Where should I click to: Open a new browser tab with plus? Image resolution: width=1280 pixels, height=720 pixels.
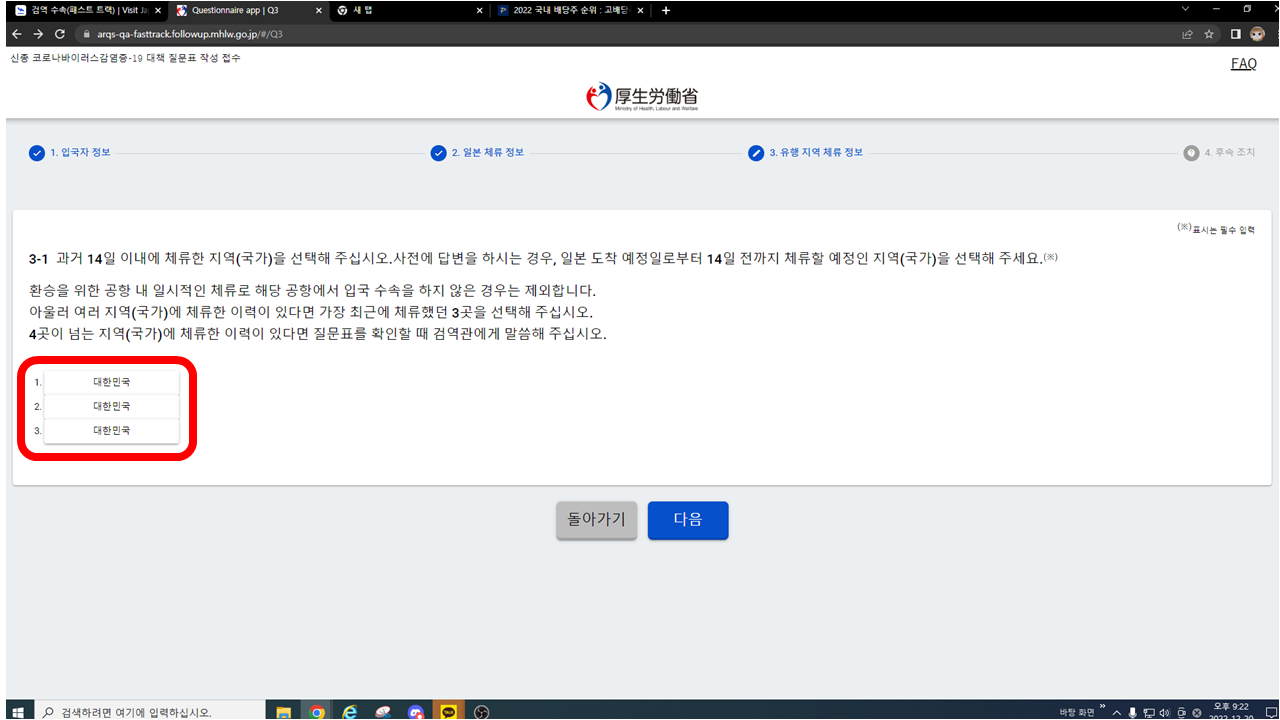666,10
